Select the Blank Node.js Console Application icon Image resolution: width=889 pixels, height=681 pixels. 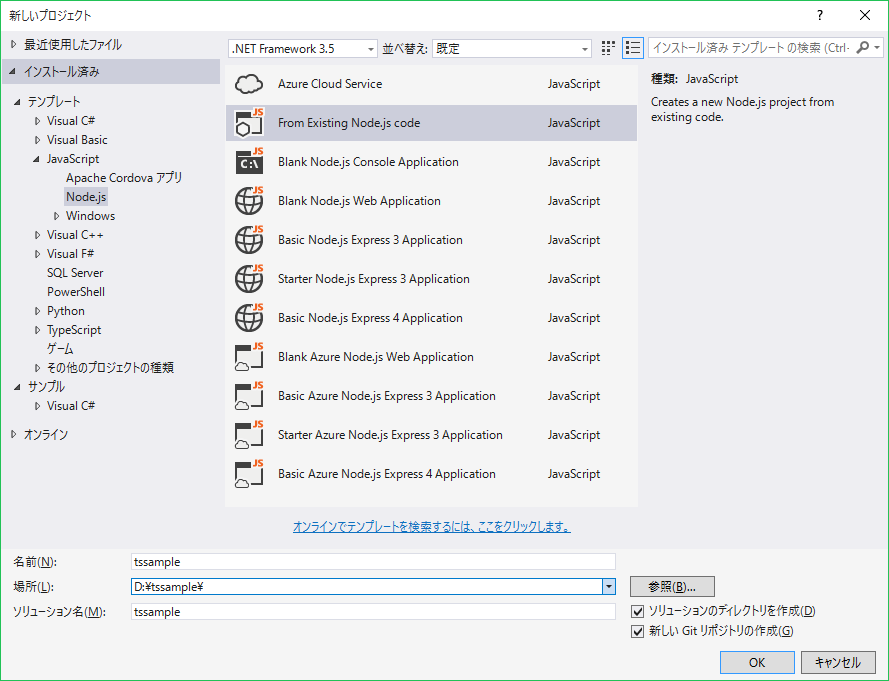coord(248,161)
